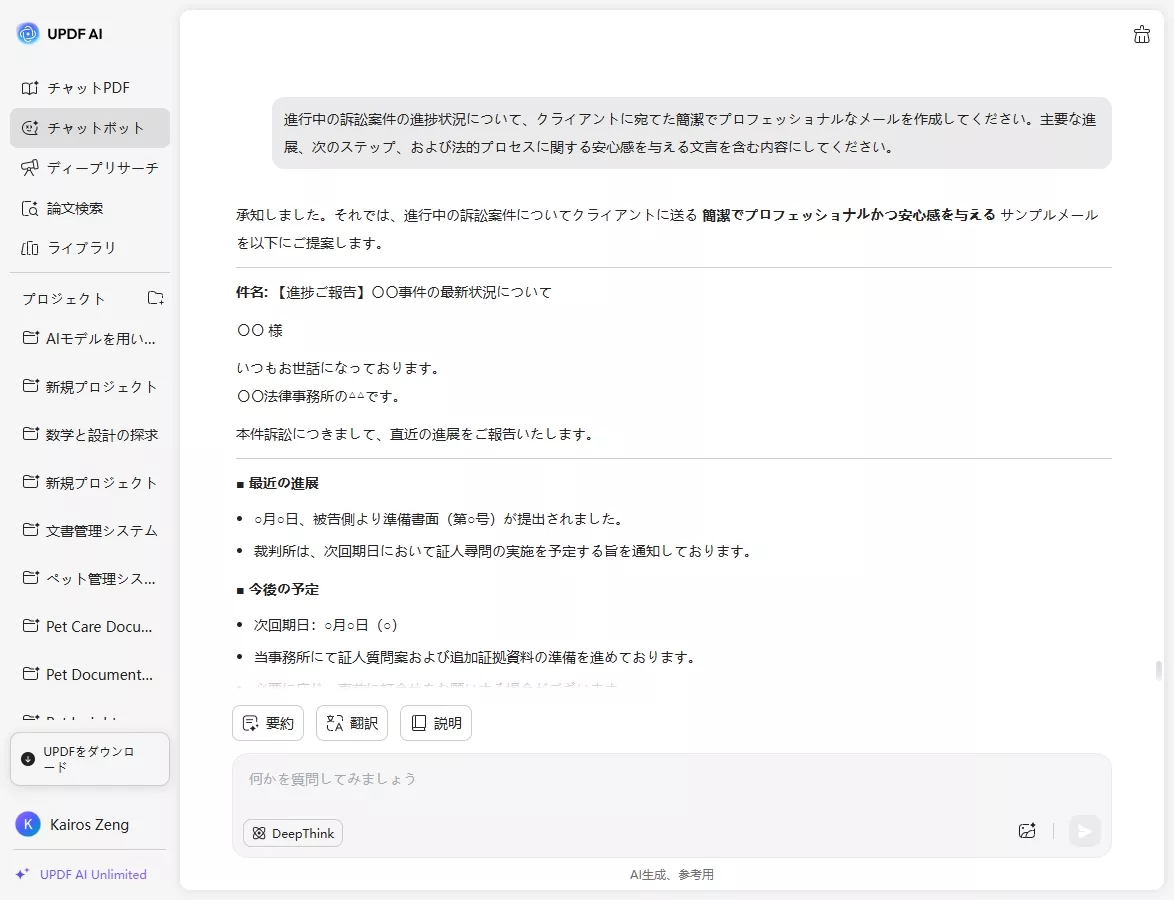Screen dimensions: 1174x900
Task: Click the message send button
Action: coord(1084,831)
